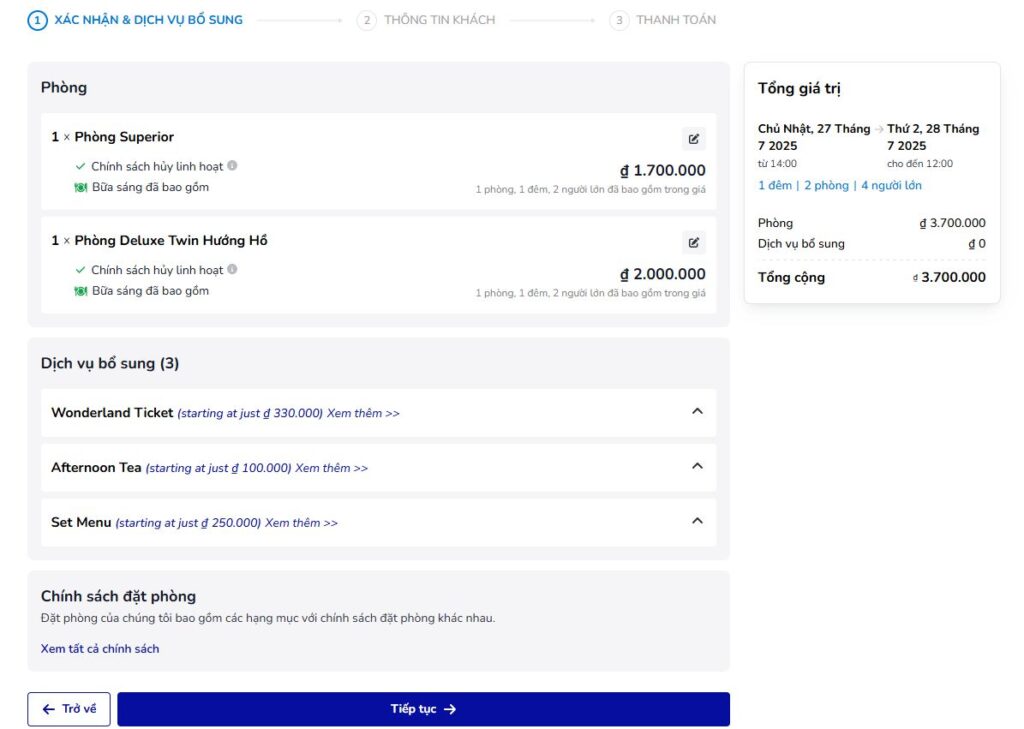Expand the Afternoon Tea service
This screenshot has width=1024, height=729.
(697, 466)
